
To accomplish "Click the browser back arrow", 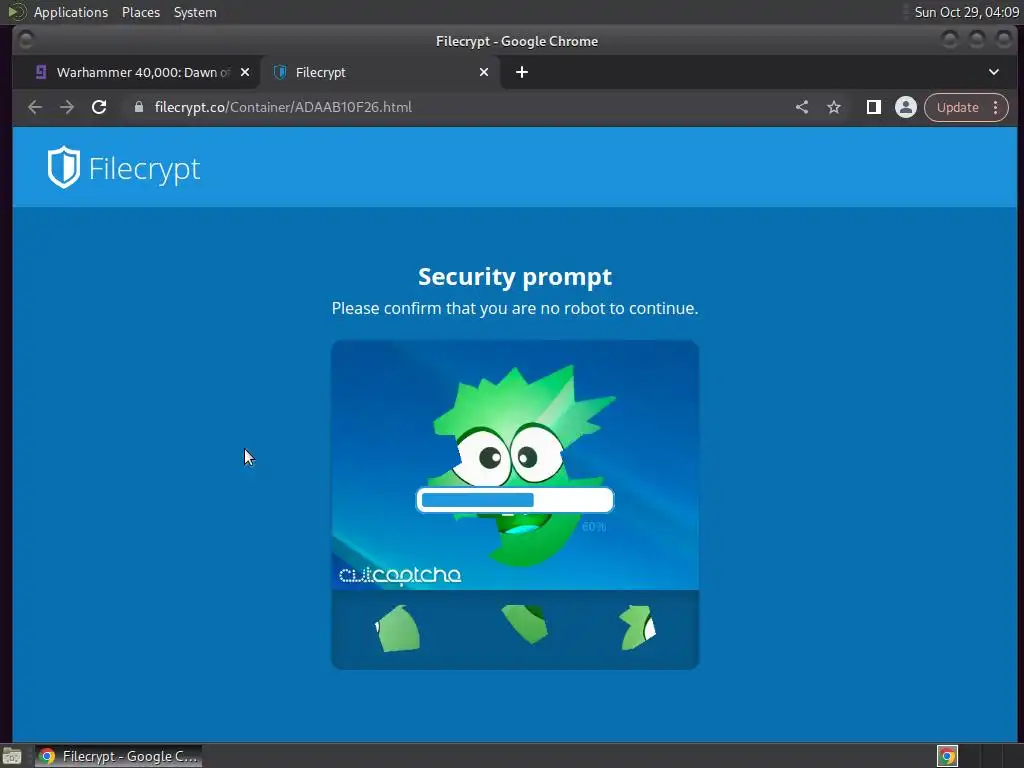I will 35,107.
